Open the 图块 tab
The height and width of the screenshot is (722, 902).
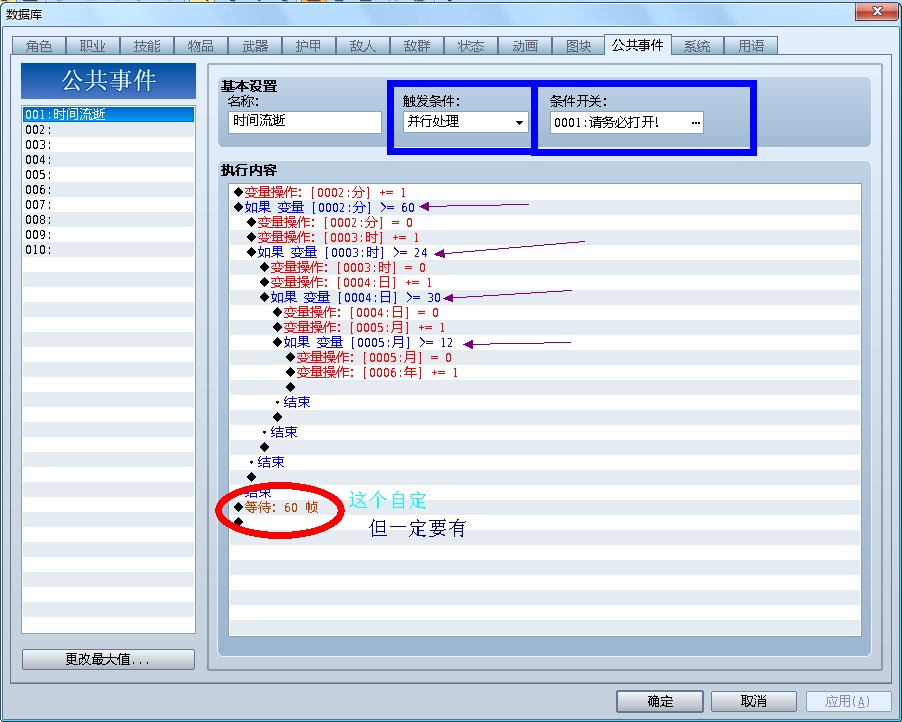point(578,46)
